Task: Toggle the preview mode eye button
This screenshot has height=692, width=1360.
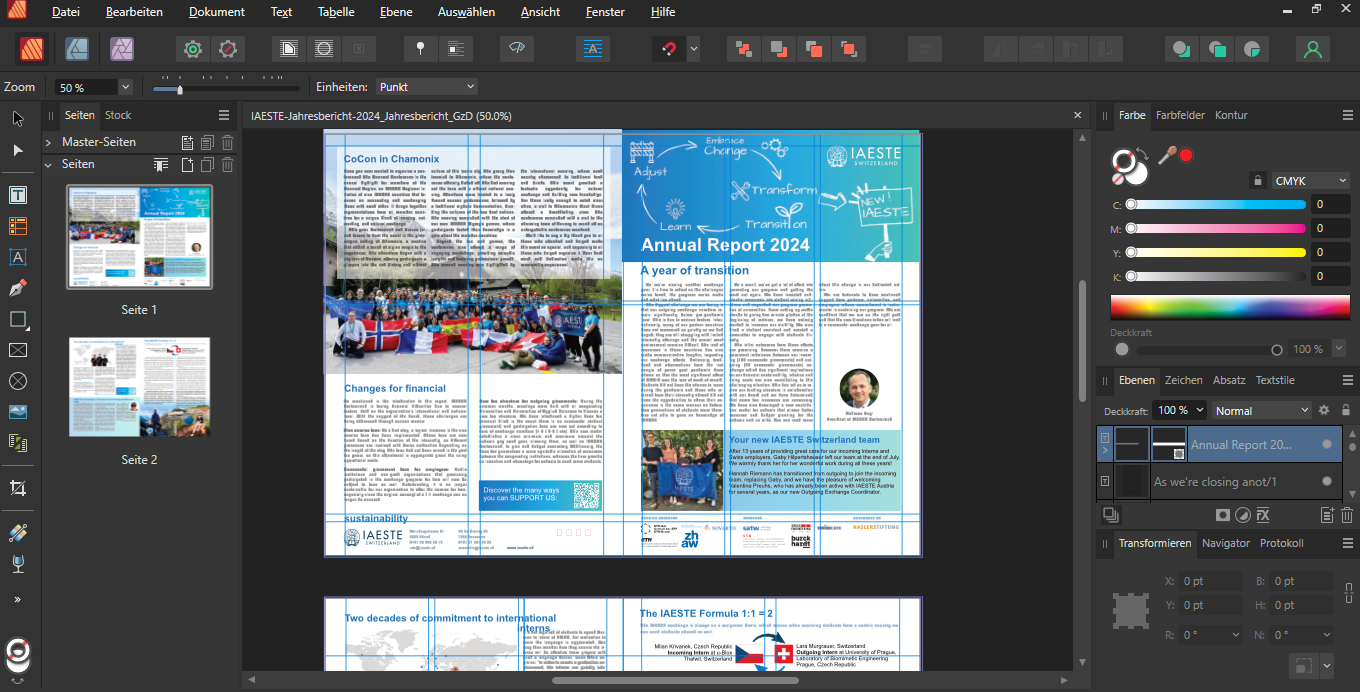Action: (x=517, y=48)
